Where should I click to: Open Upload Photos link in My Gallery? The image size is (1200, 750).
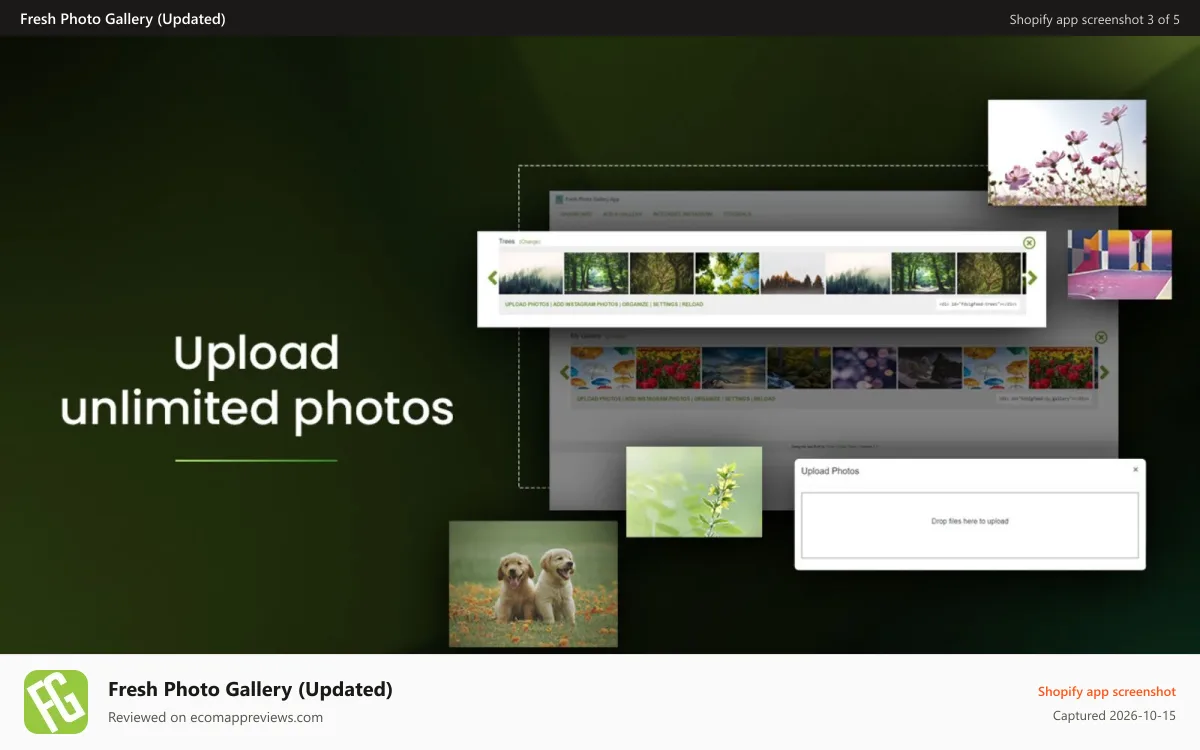coord(598,399)
